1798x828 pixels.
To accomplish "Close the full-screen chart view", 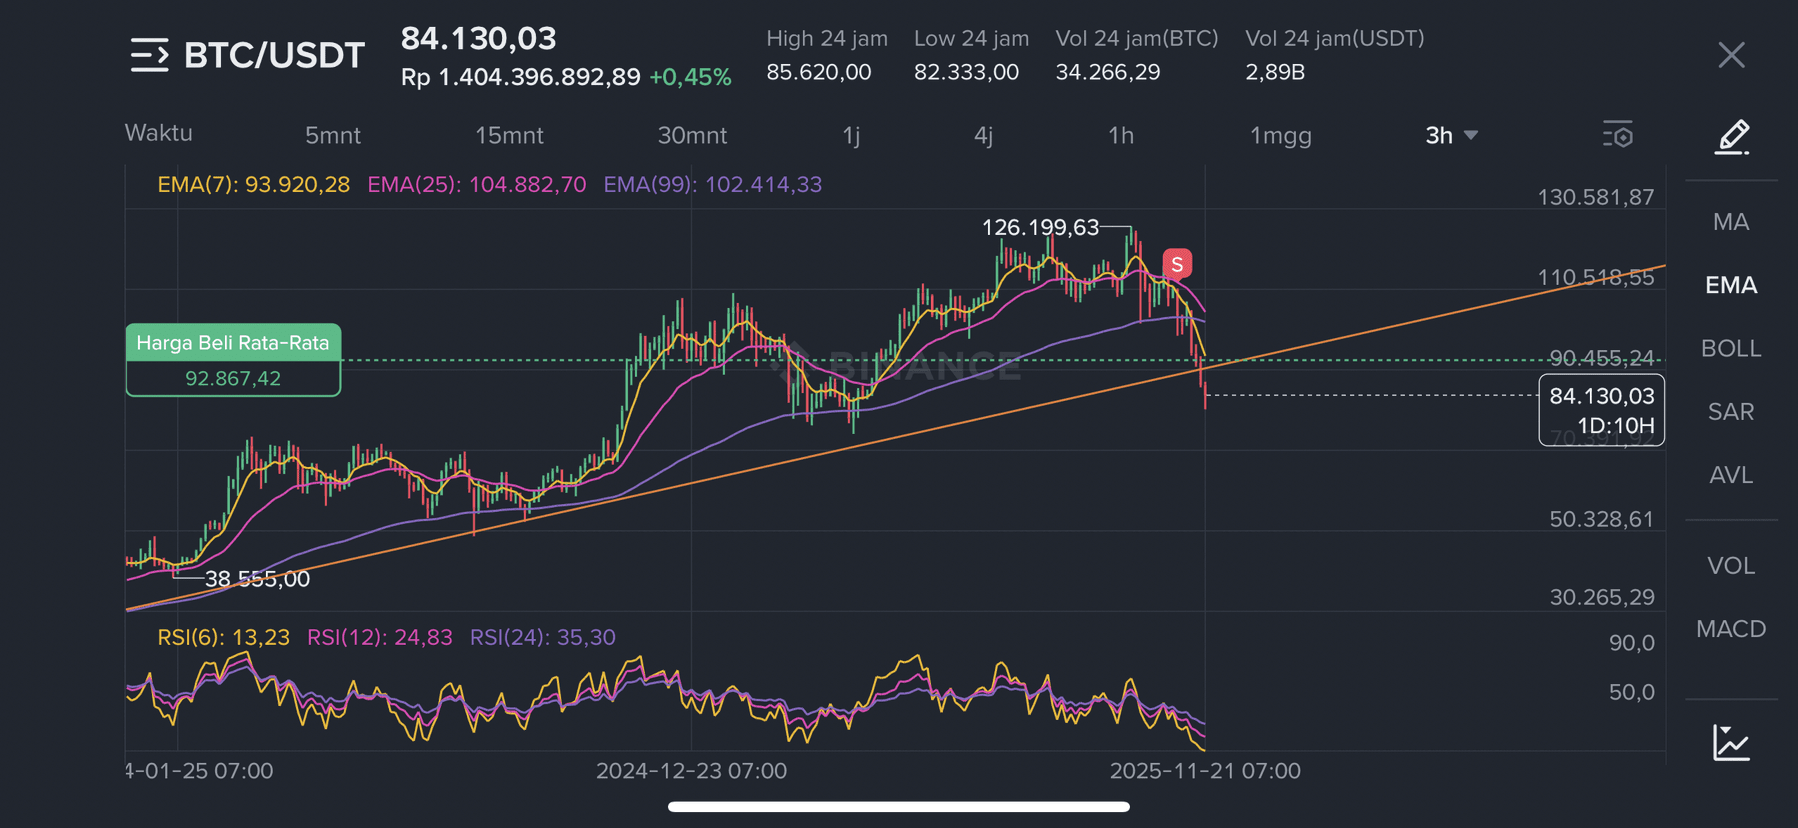I will [1731, 55].
